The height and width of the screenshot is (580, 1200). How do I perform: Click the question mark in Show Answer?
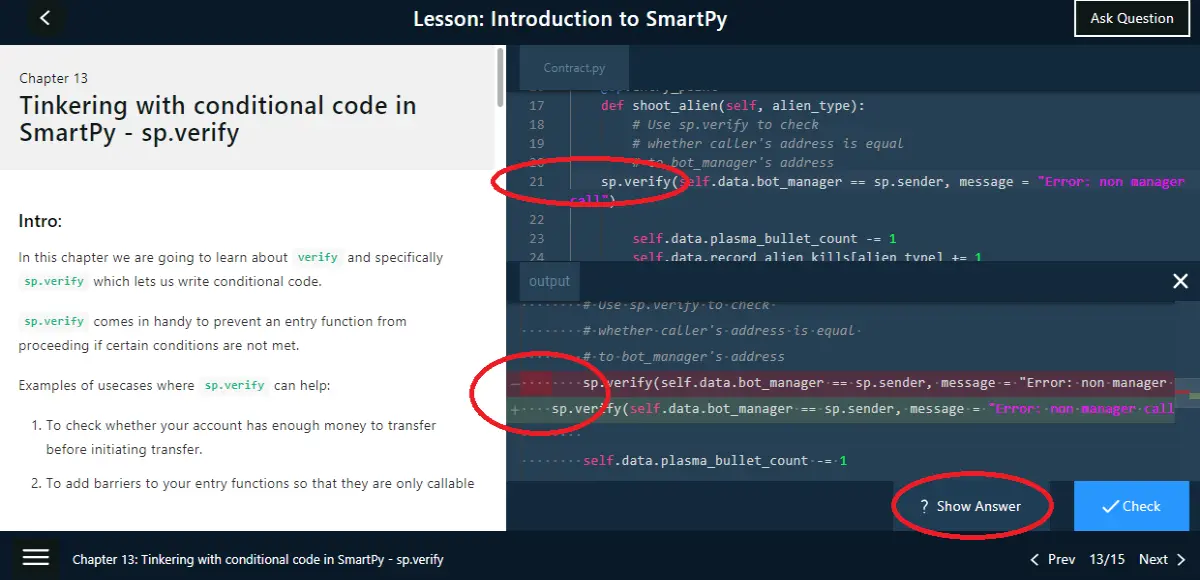pos(924,506)
